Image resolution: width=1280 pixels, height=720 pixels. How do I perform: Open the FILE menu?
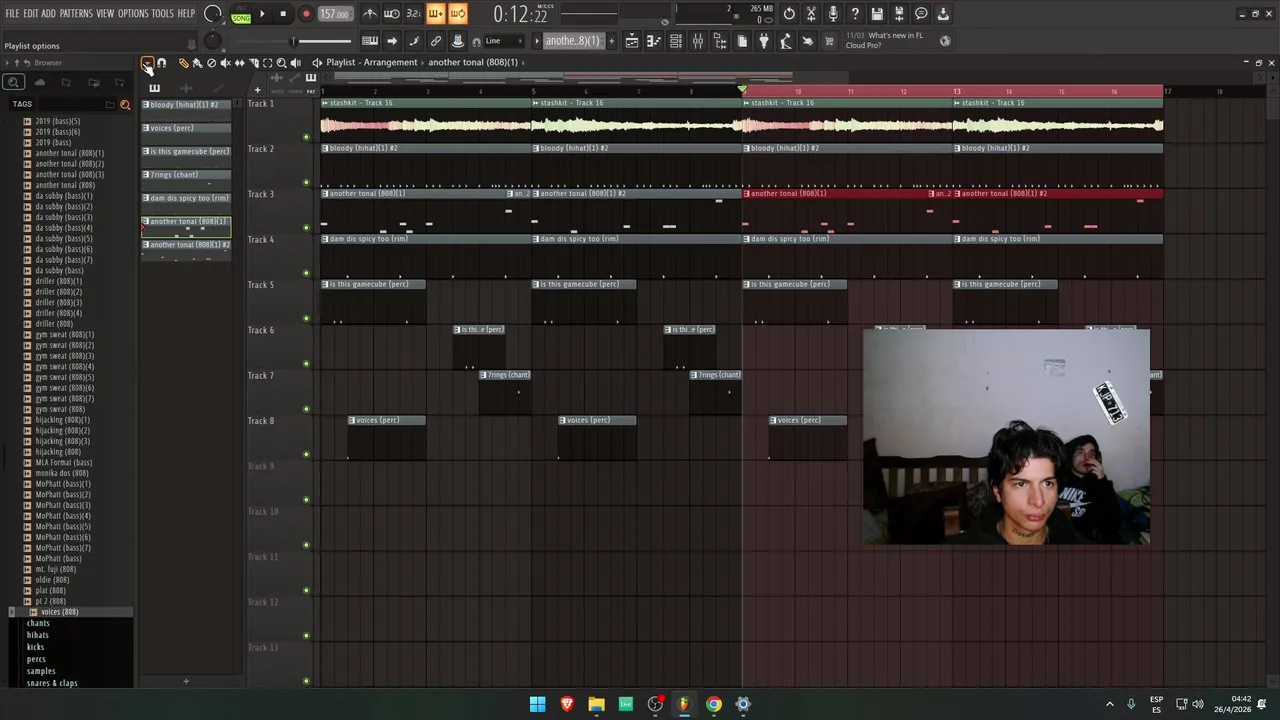pyautogui.click(x=12, y=14)
